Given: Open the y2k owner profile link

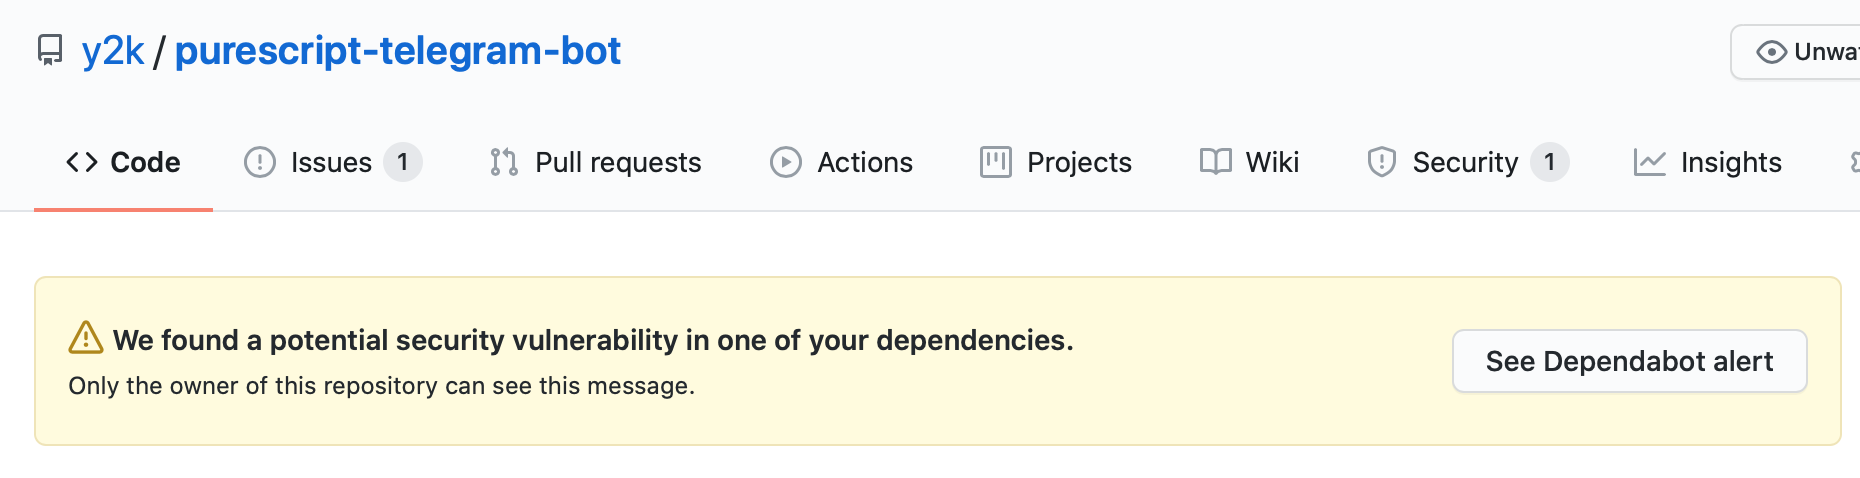Looking at the screenshot, I should (x=113, y=51).
